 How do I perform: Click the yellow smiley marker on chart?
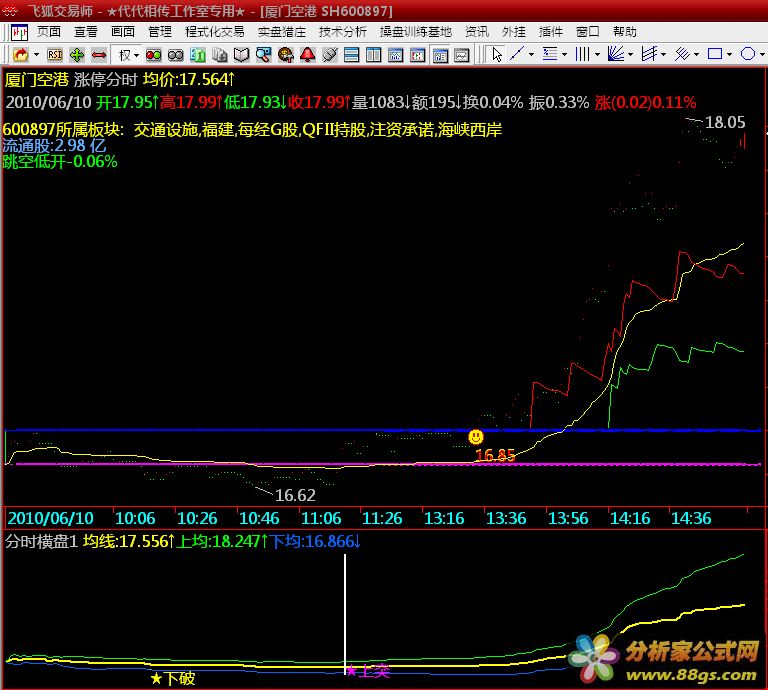coord(476,437)
